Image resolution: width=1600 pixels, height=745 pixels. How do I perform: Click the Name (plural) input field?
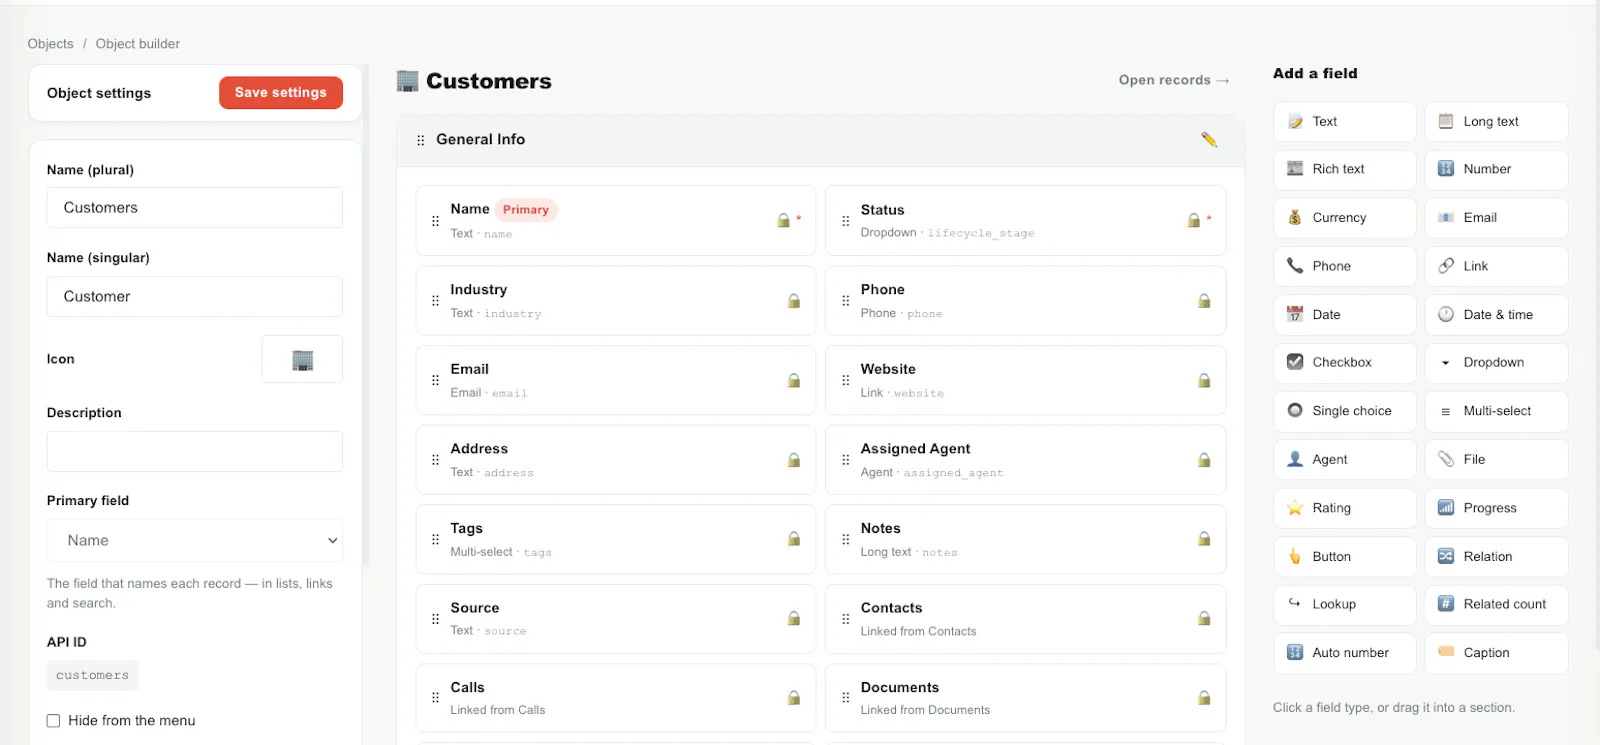point(195,208)
